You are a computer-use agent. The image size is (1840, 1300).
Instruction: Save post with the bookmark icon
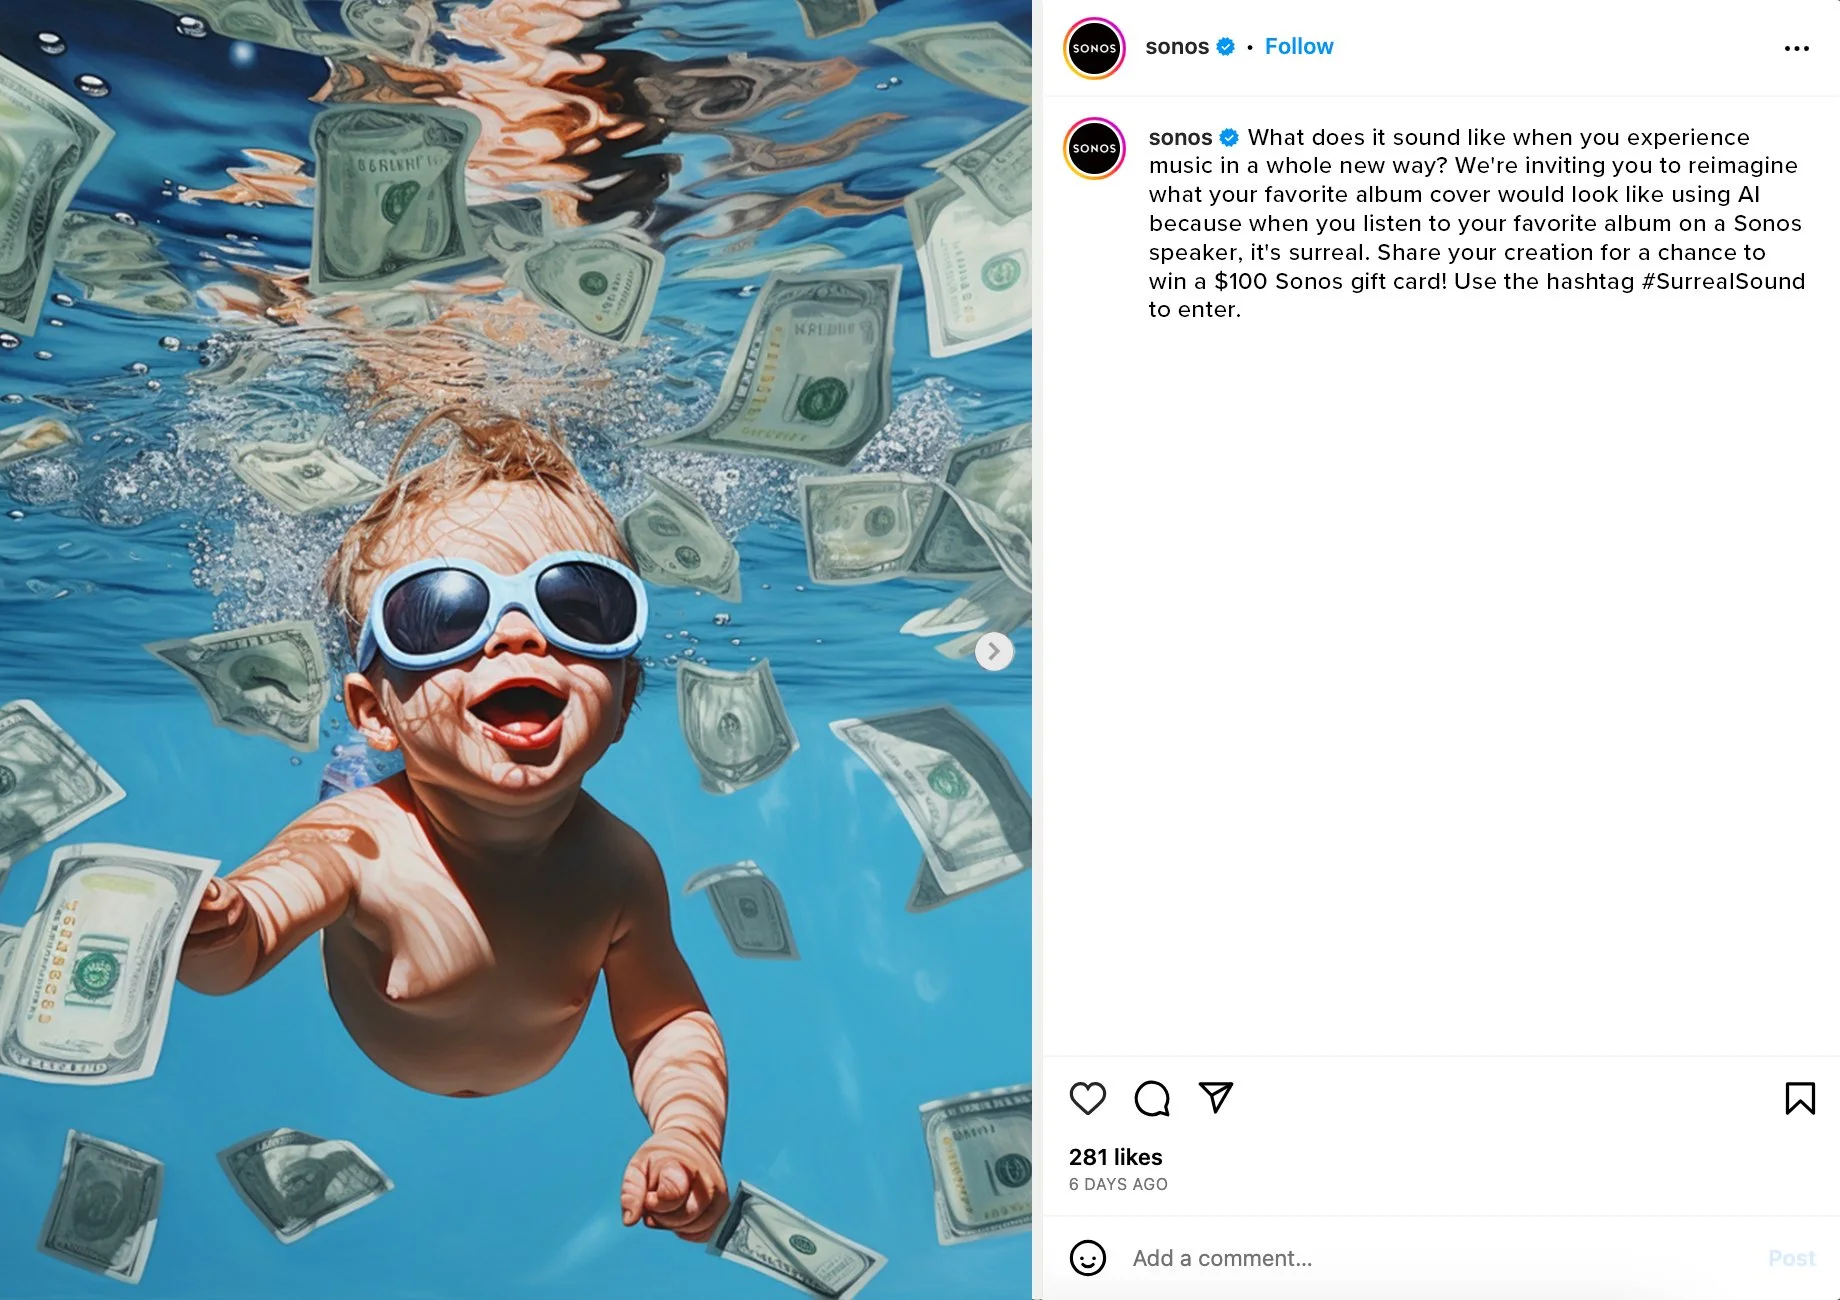[x=1800, y=1098]
